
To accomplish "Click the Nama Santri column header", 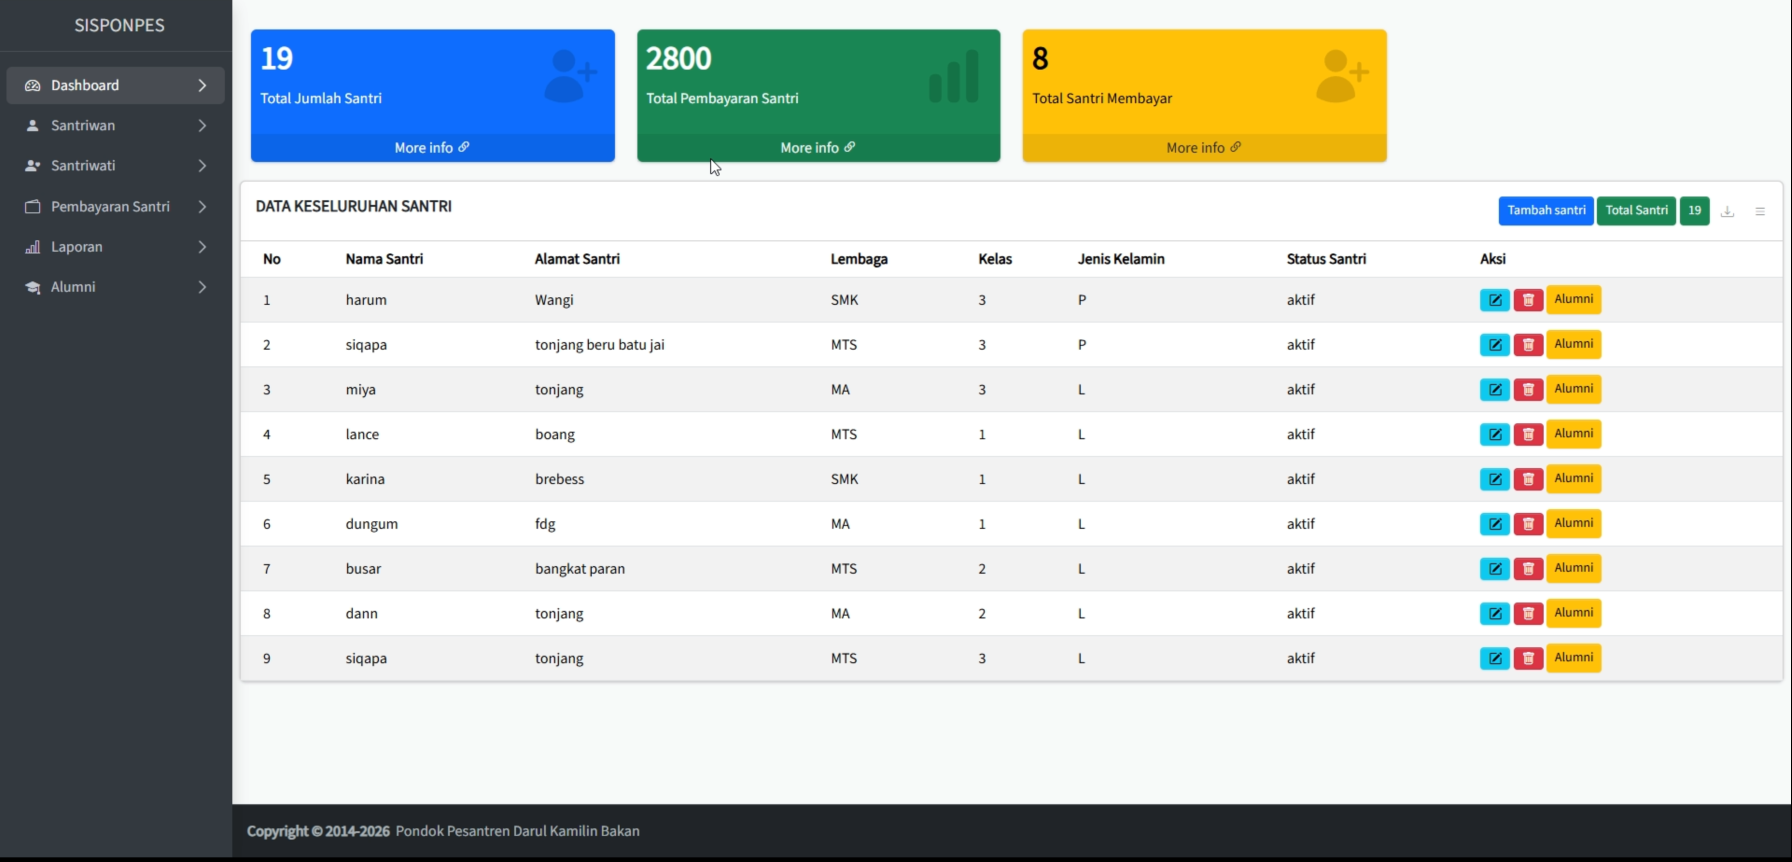I will 384,259.
